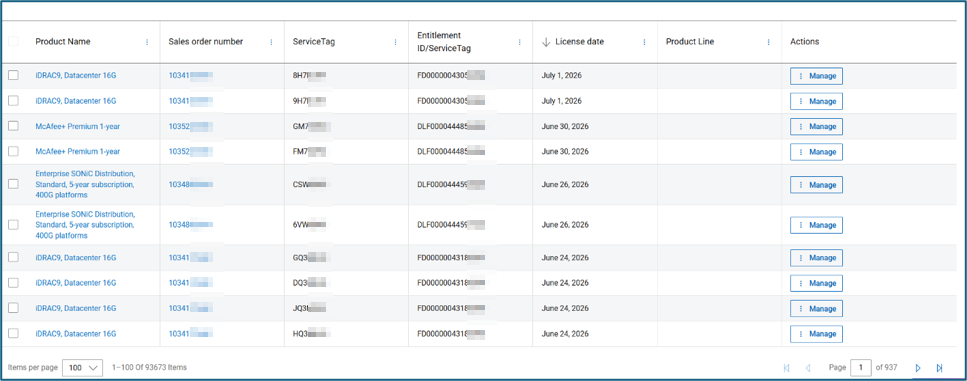The height and width of the screenshot is (381, 967).
Task: Click the License date sort arrow
Action: coord(546,42)
